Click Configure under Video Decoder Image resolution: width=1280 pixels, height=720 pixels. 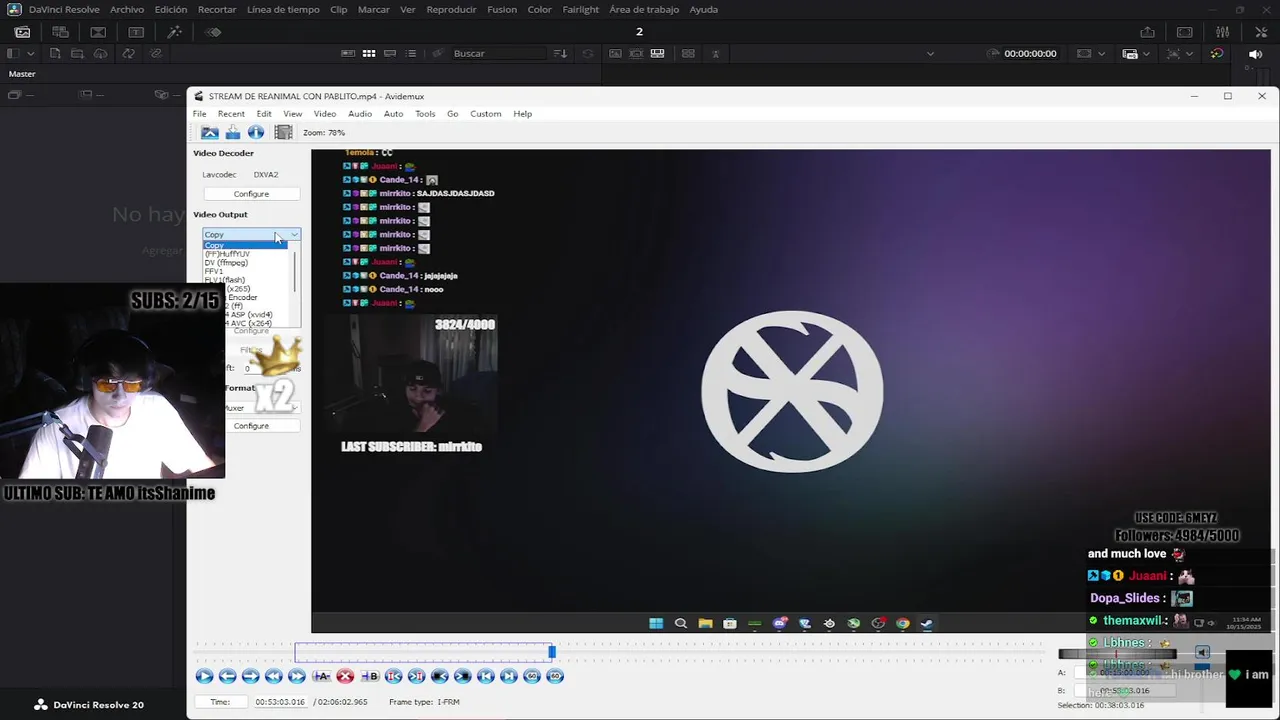coord(251,194)
